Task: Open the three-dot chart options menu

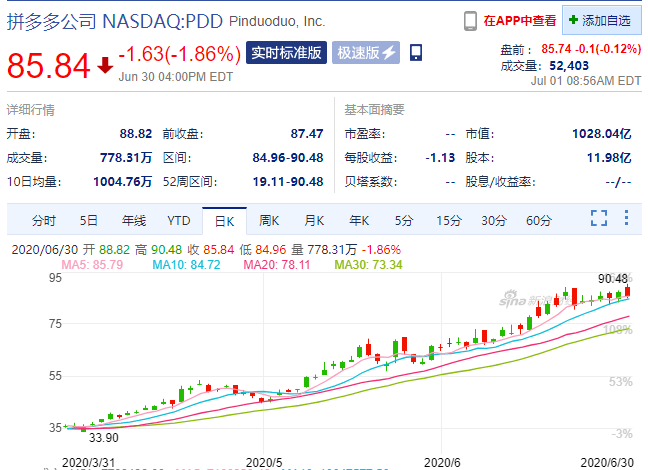Action: tap(627, 218)
